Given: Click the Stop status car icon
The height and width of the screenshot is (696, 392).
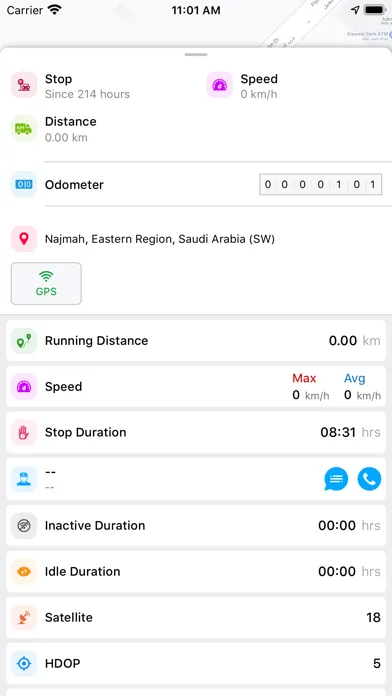Looking at the screenshot, I should 24,85.
